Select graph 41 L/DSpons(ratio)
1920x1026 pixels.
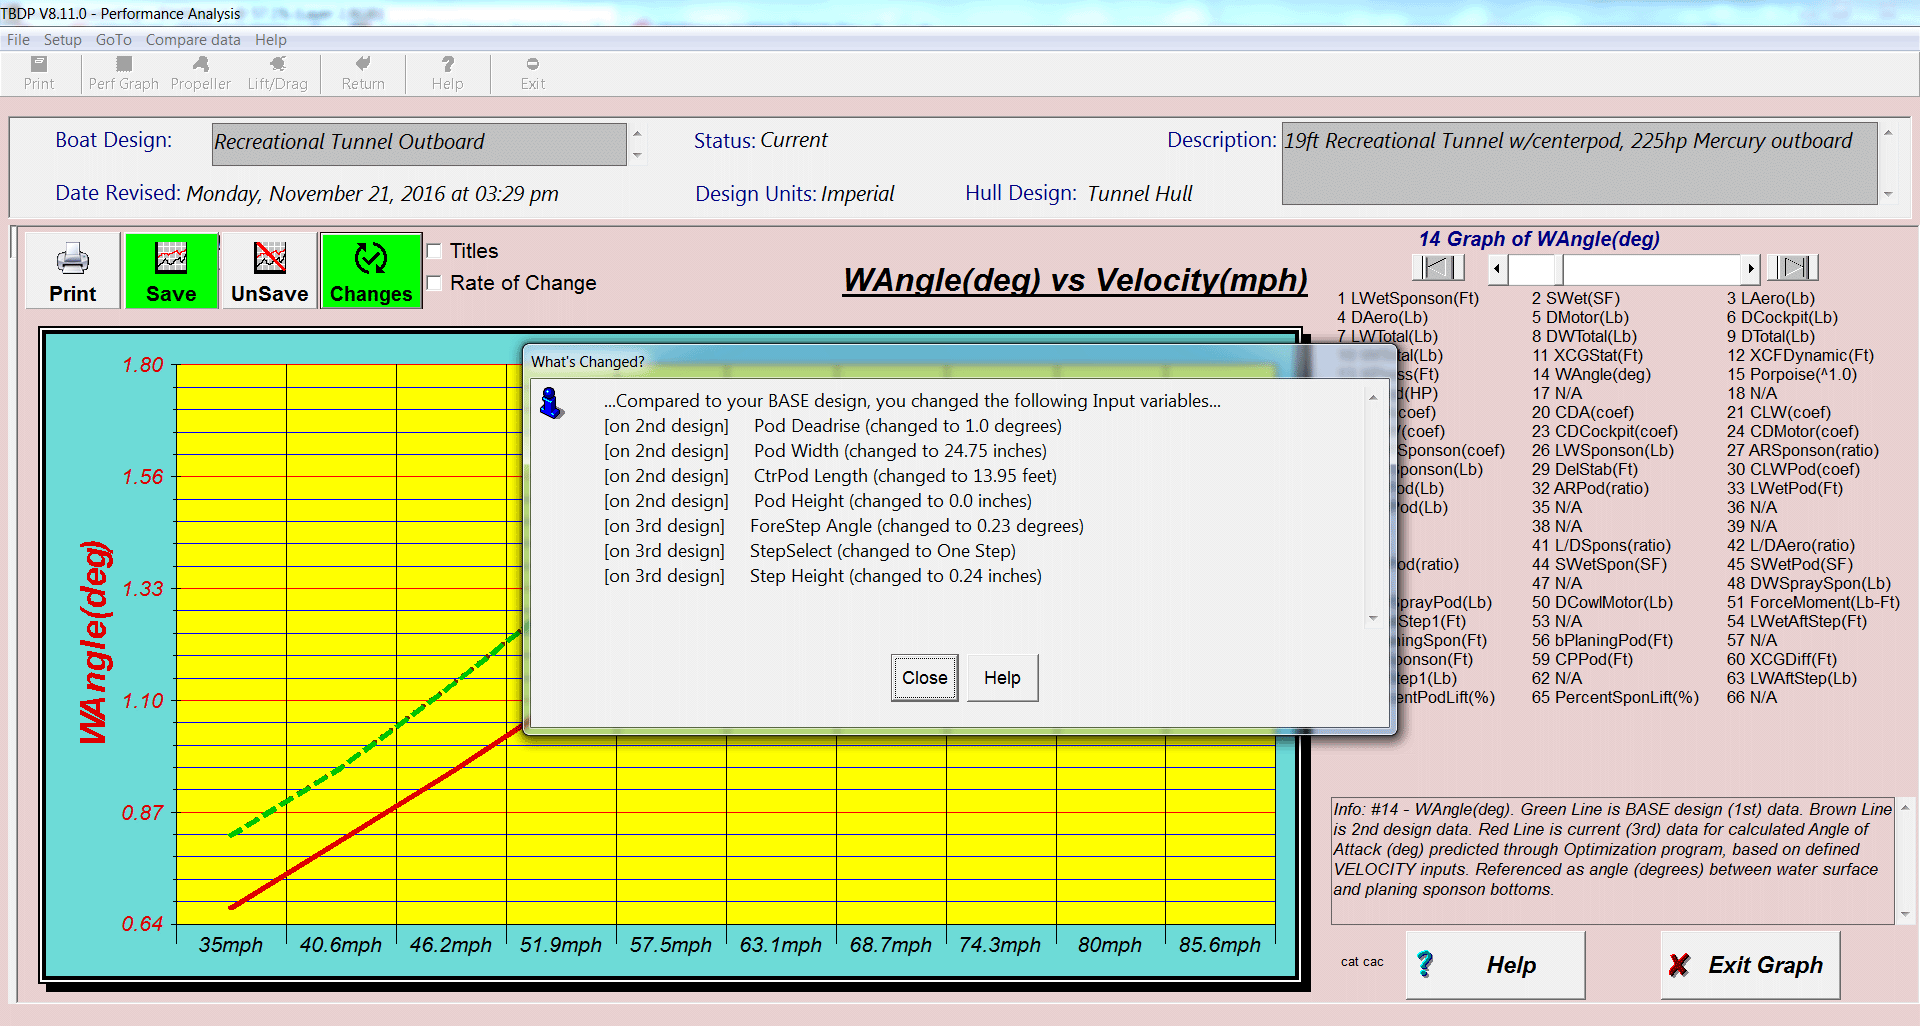pos(1601,545)
